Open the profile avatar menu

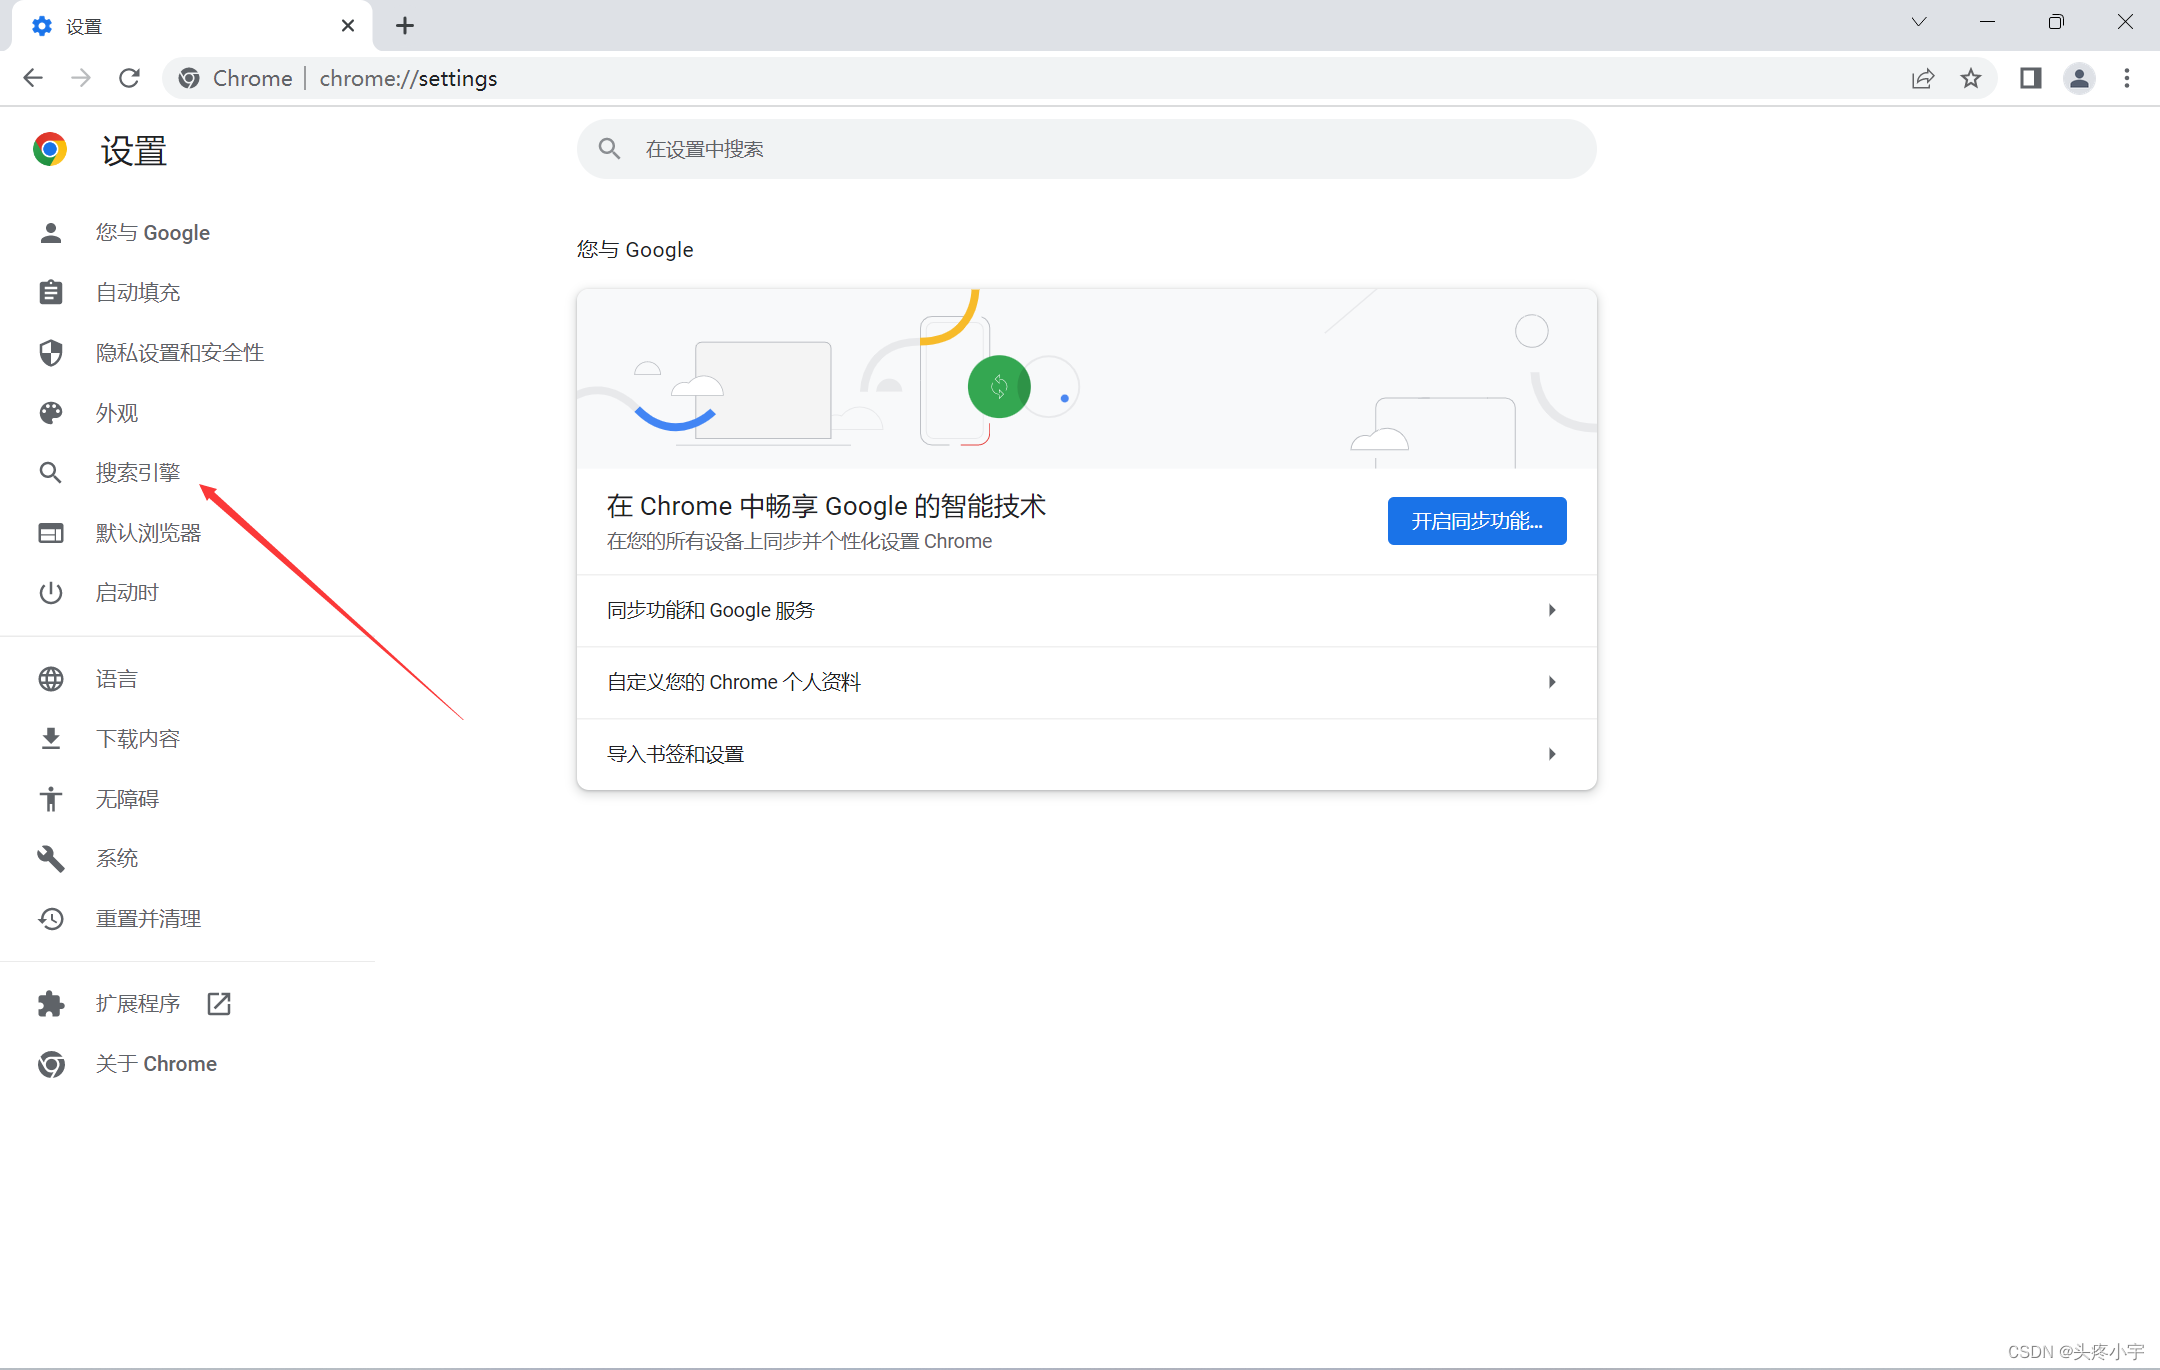click(x=2079, y=78)
